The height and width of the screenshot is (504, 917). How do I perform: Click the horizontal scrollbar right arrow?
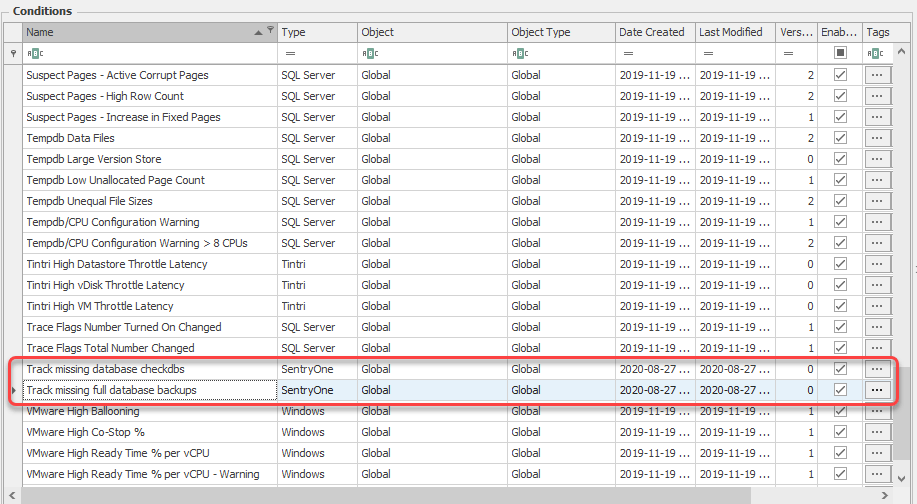(885, 496)
